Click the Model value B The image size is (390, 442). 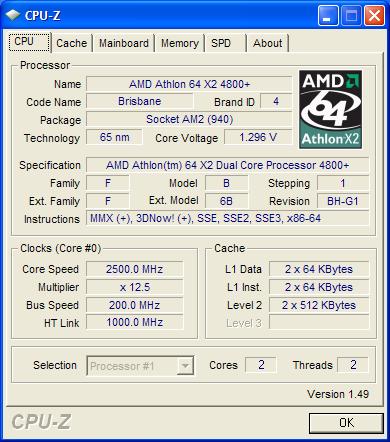pos(226,183)
